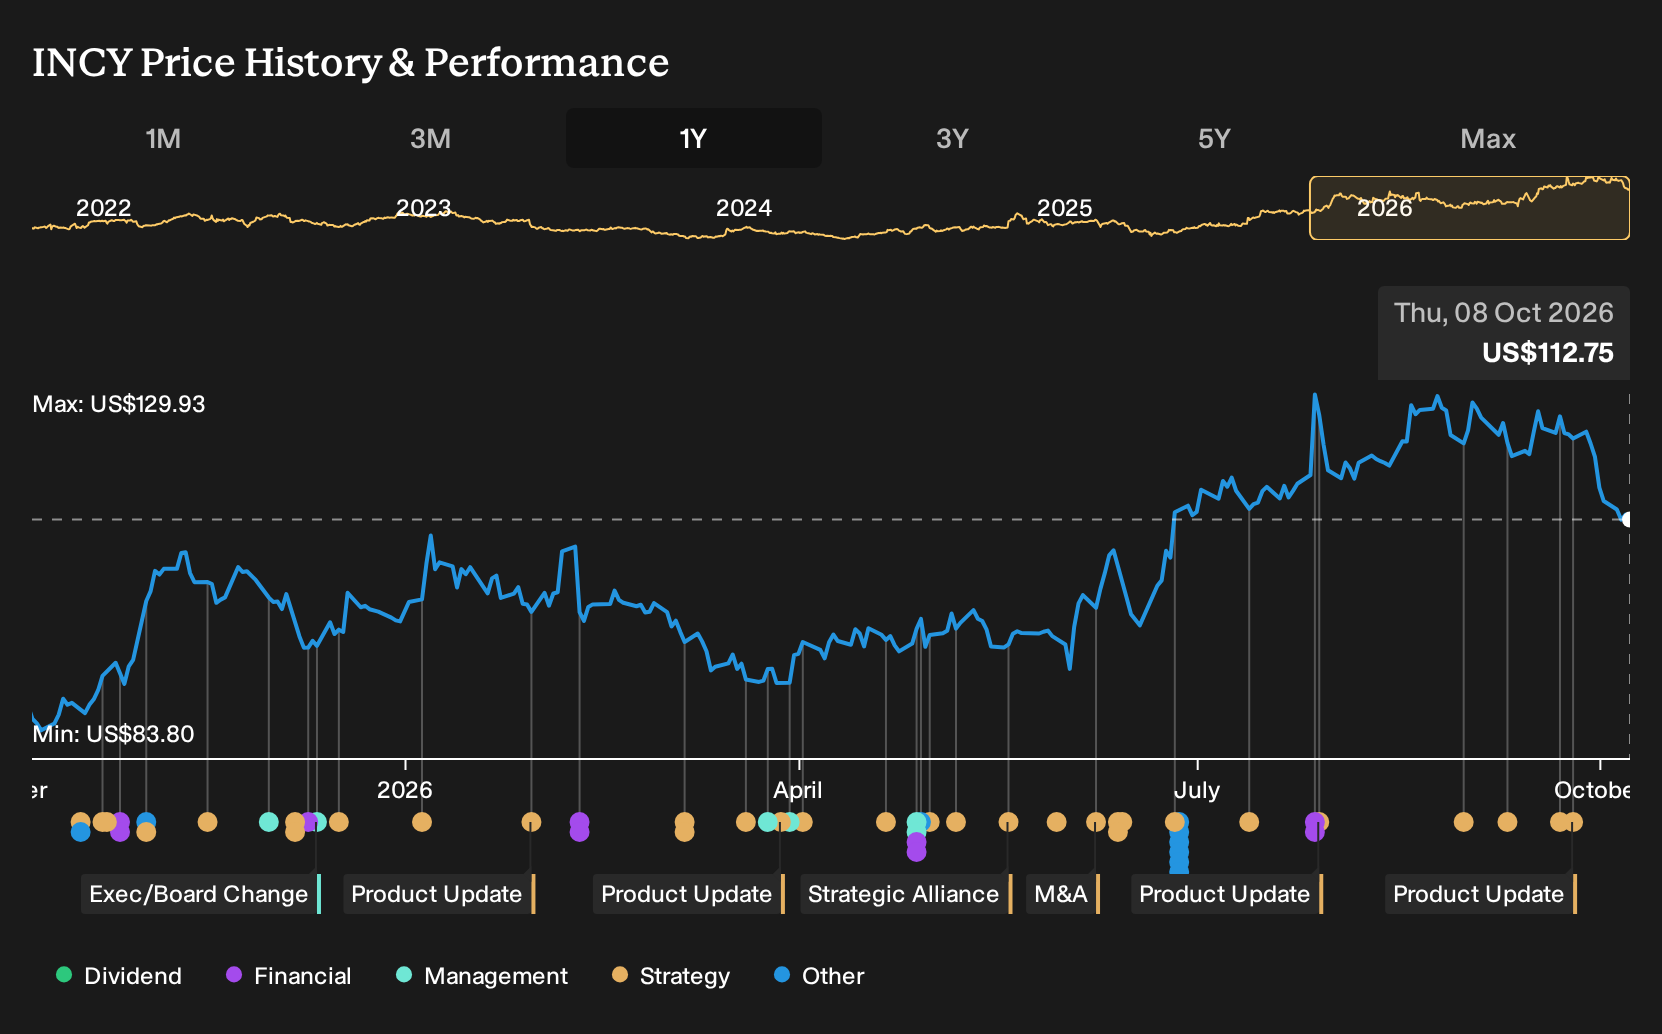Jump overview chart to 2025 label
1662x1034 pixels.
tap(1064, 208)
